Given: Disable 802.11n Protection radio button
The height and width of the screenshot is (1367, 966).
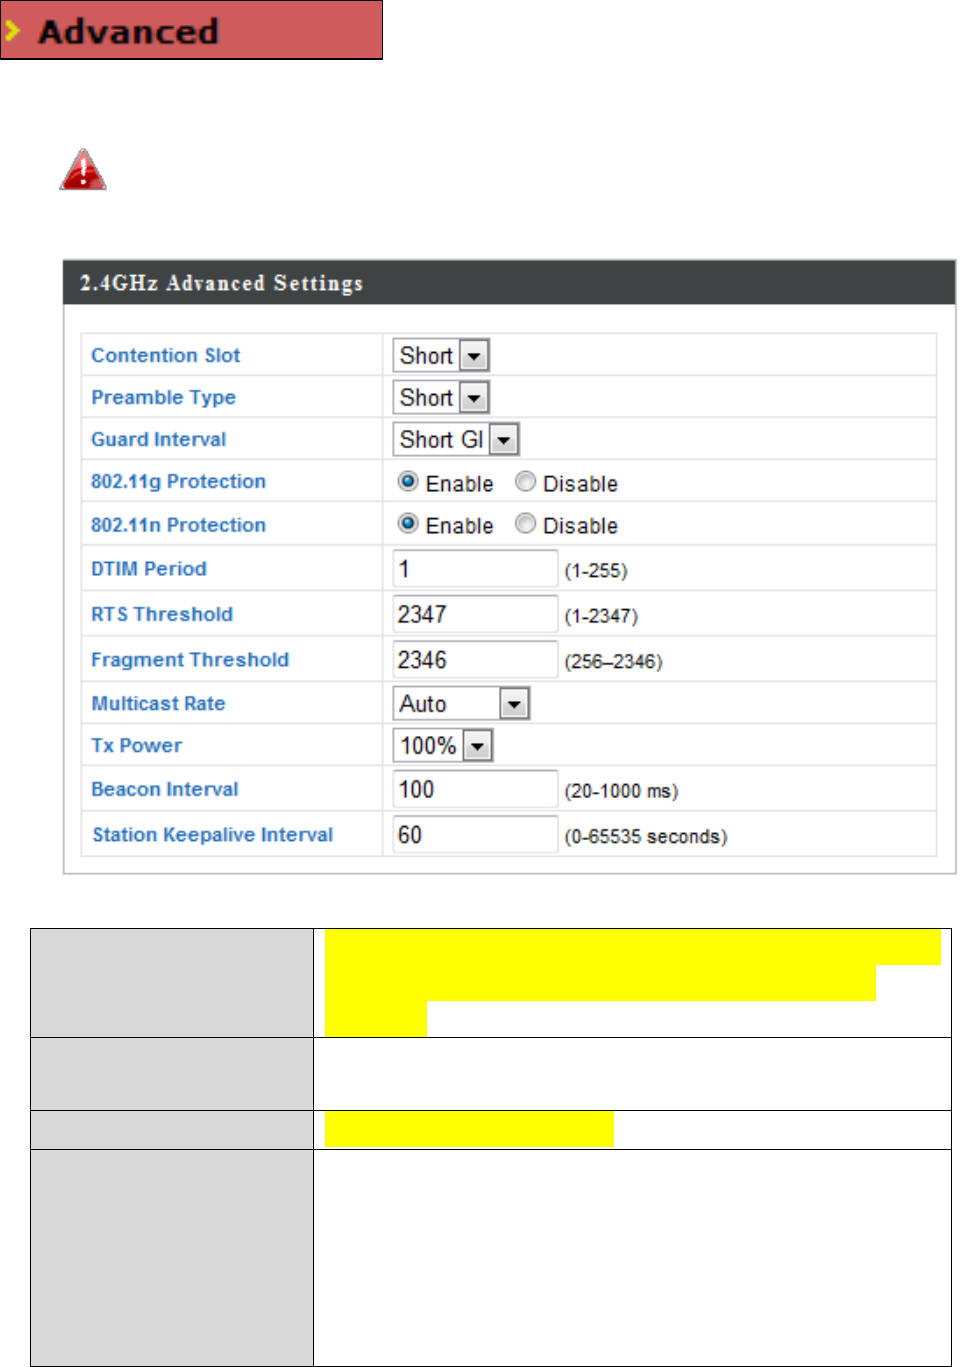Looking at the screenshot, I should (x=525, y=523).
